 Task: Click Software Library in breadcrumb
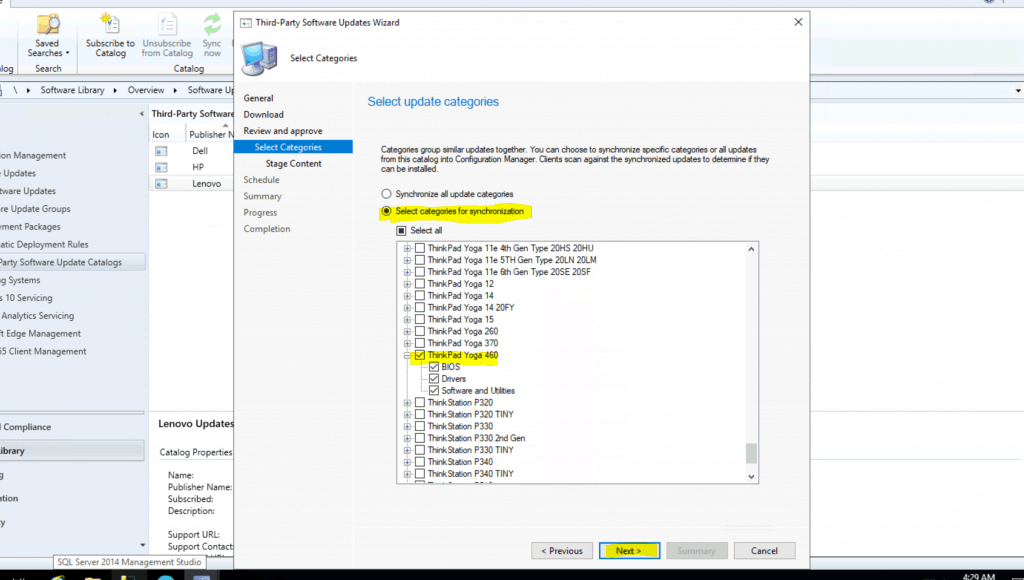pos(72,90)
